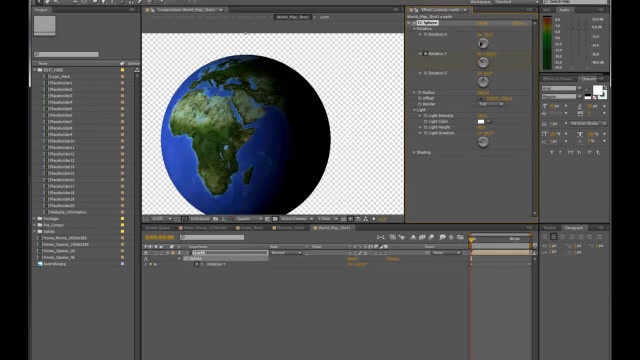640x360 pixels.
Task: Toggle stopwatch for Rotation Z
Action: coord(425,73)
